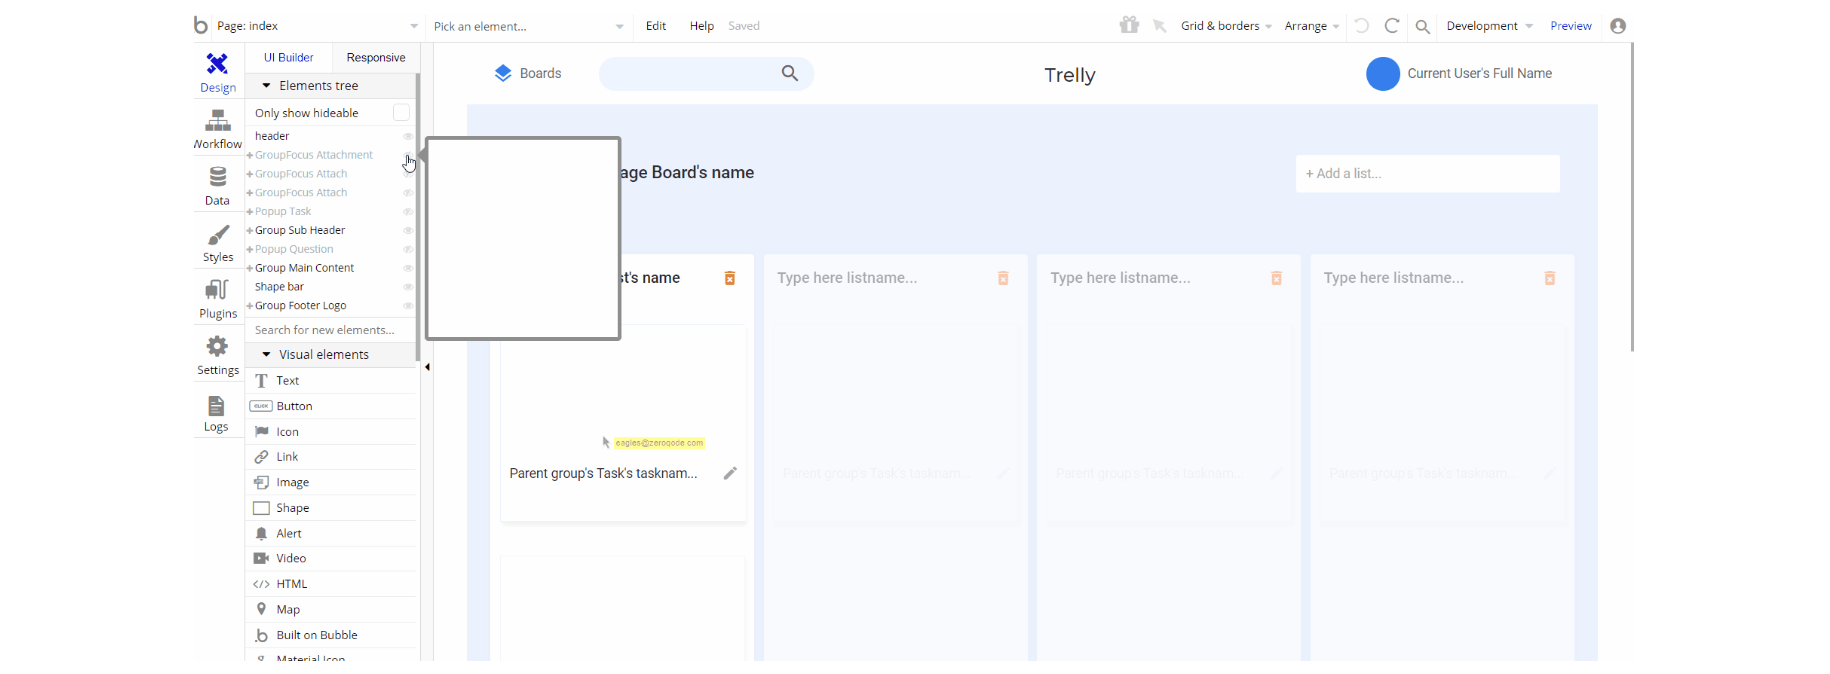This screenshot has height=674, width=1830.
Task: Open the Data section icon
Action: (x=217, y=177)
